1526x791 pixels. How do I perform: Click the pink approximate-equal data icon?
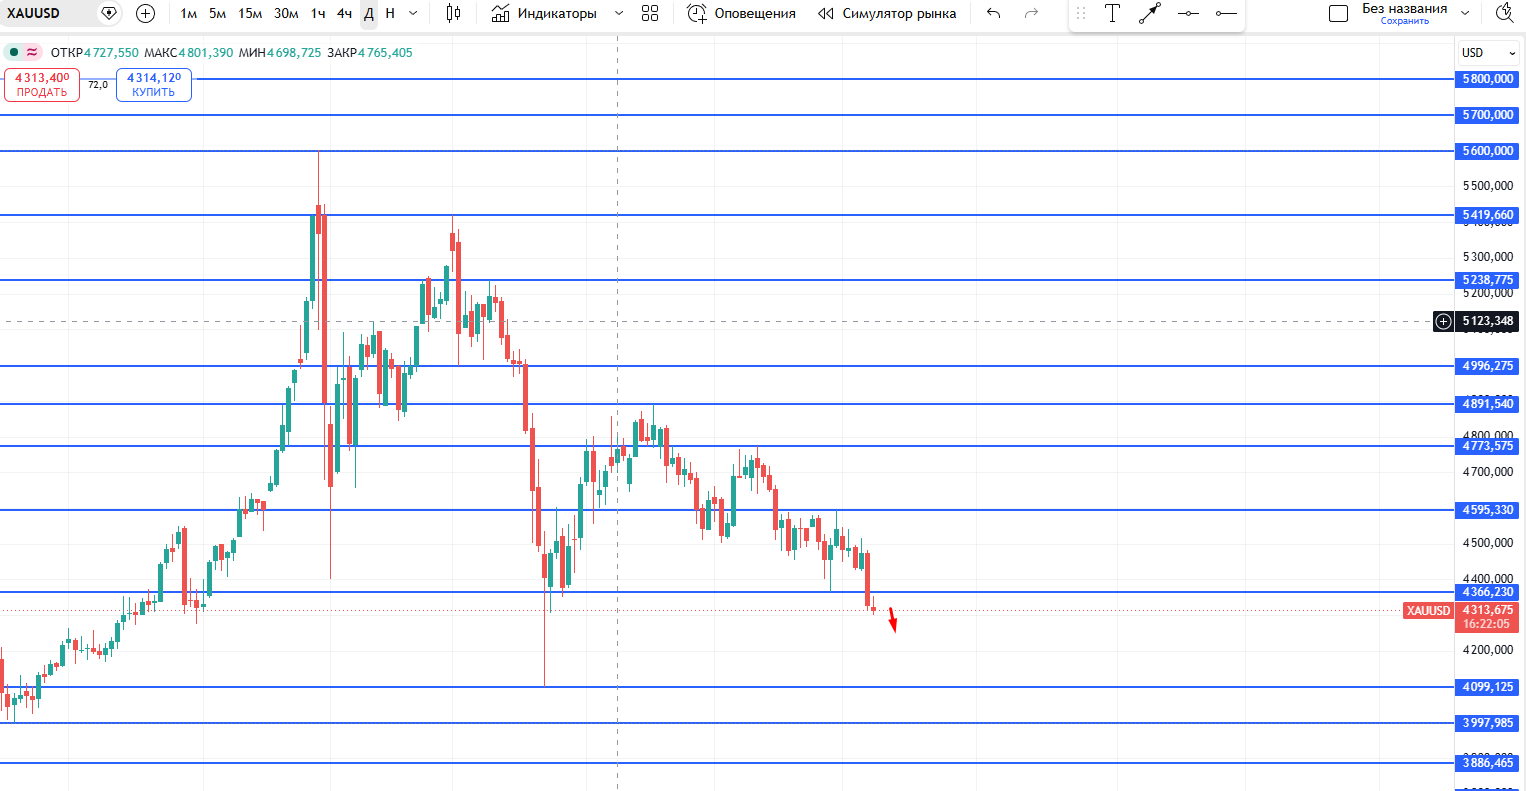(33, 52)
